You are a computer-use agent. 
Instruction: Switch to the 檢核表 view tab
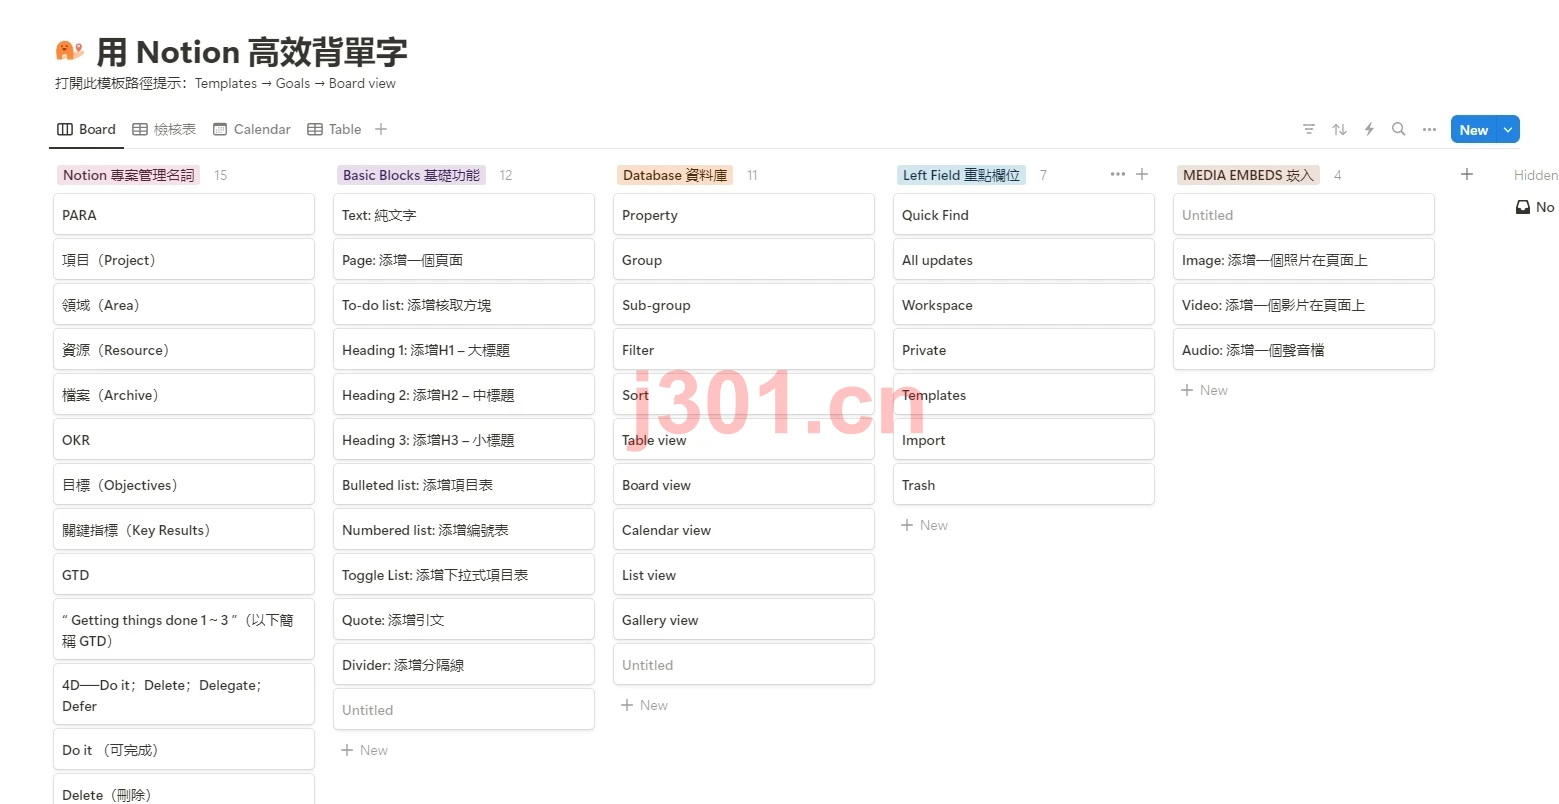pos(164,129)
